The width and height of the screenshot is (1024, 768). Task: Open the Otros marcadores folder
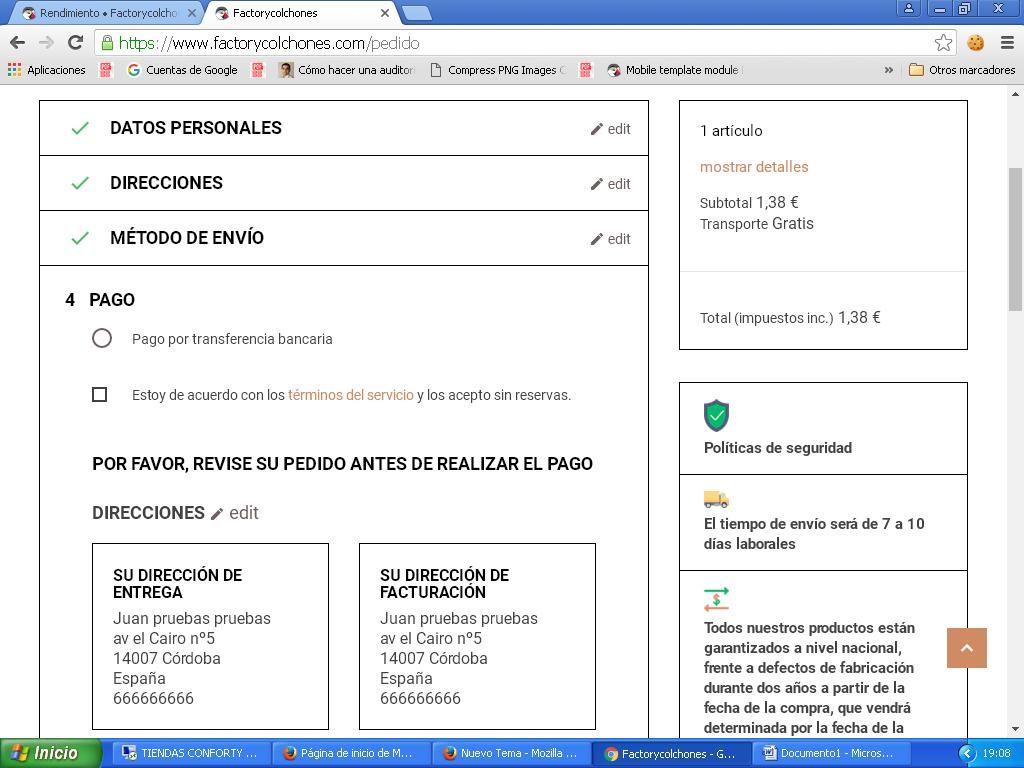click(962, 70)
